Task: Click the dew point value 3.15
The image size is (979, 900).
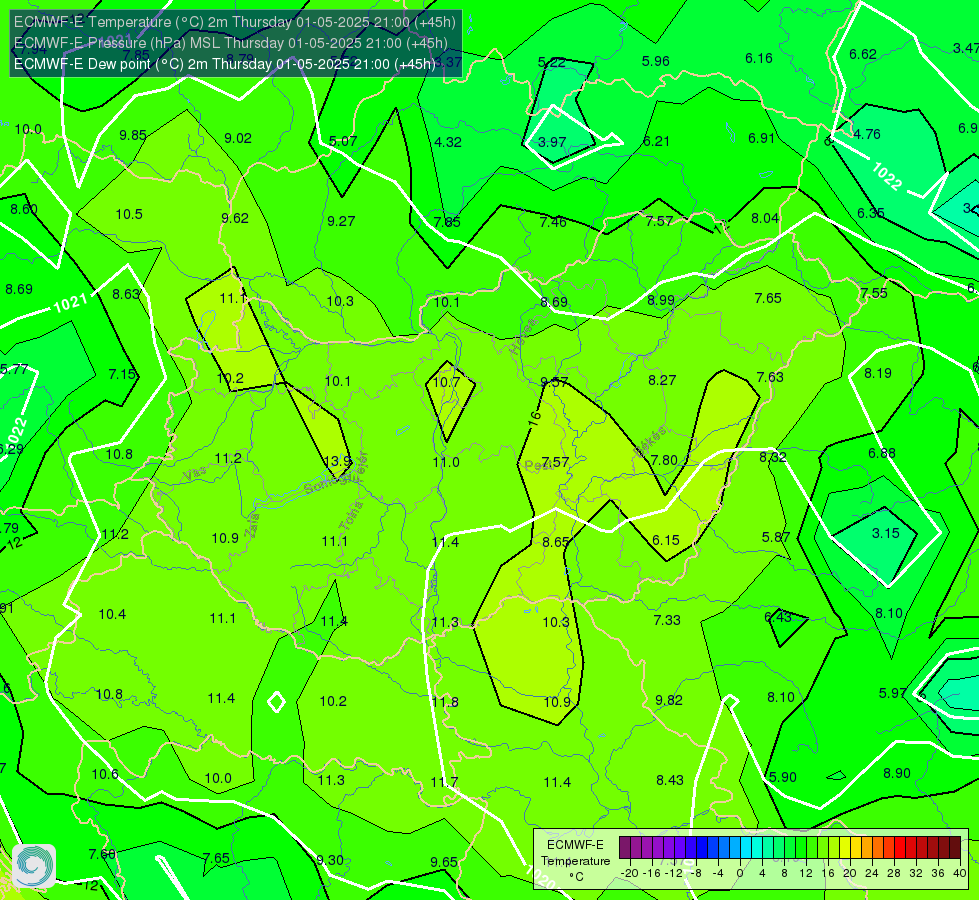Action: (x=885, y=533)
